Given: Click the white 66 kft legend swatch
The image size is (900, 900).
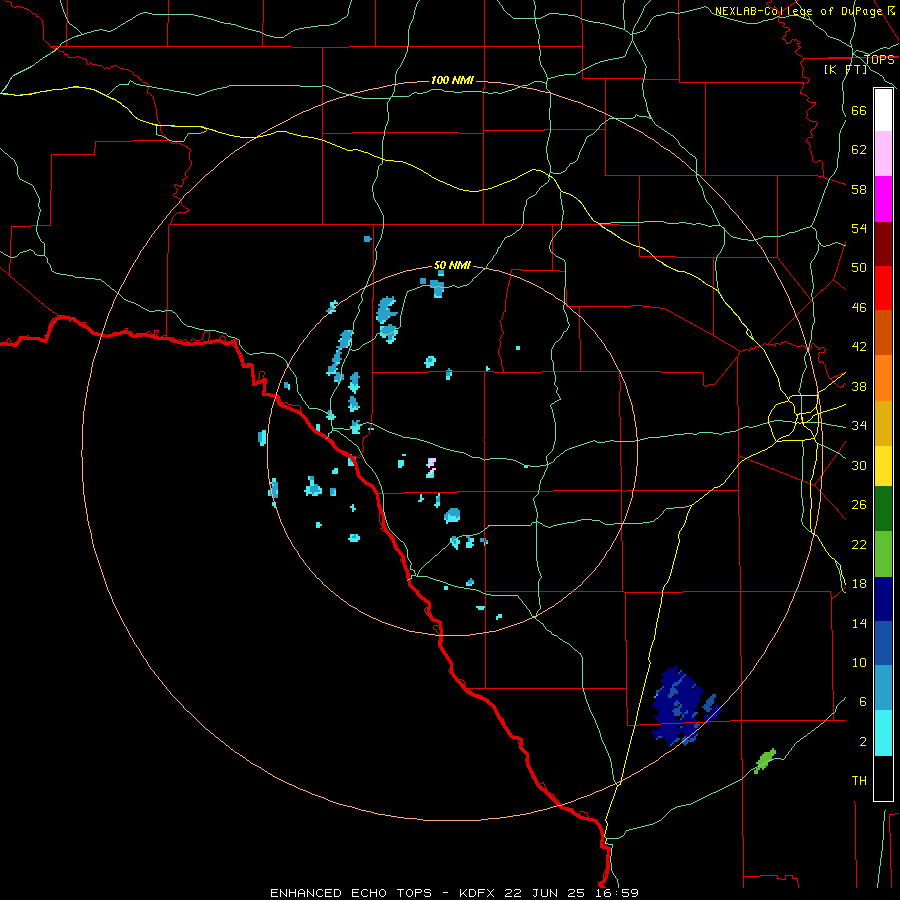Looking at the screenshot, I should coord(883,110).
